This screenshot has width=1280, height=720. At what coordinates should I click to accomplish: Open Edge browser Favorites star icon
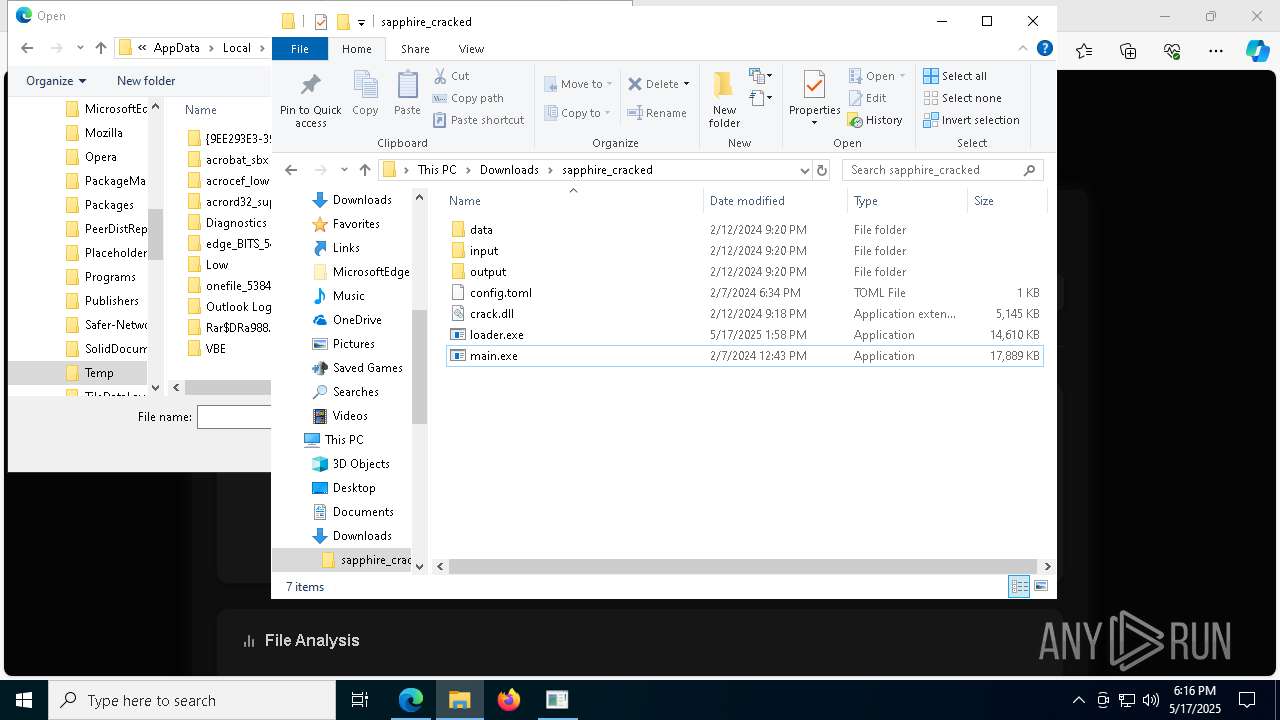[1084, 51]
